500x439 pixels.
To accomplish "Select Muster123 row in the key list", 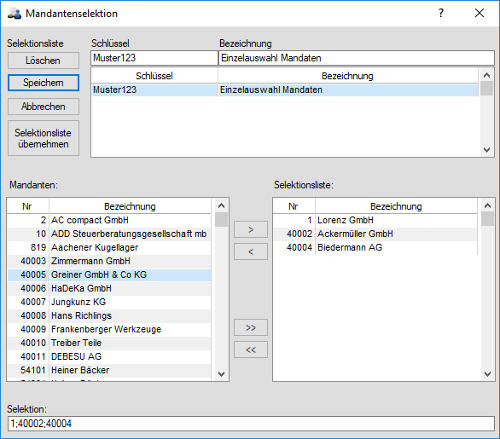I will pos(285,90).
